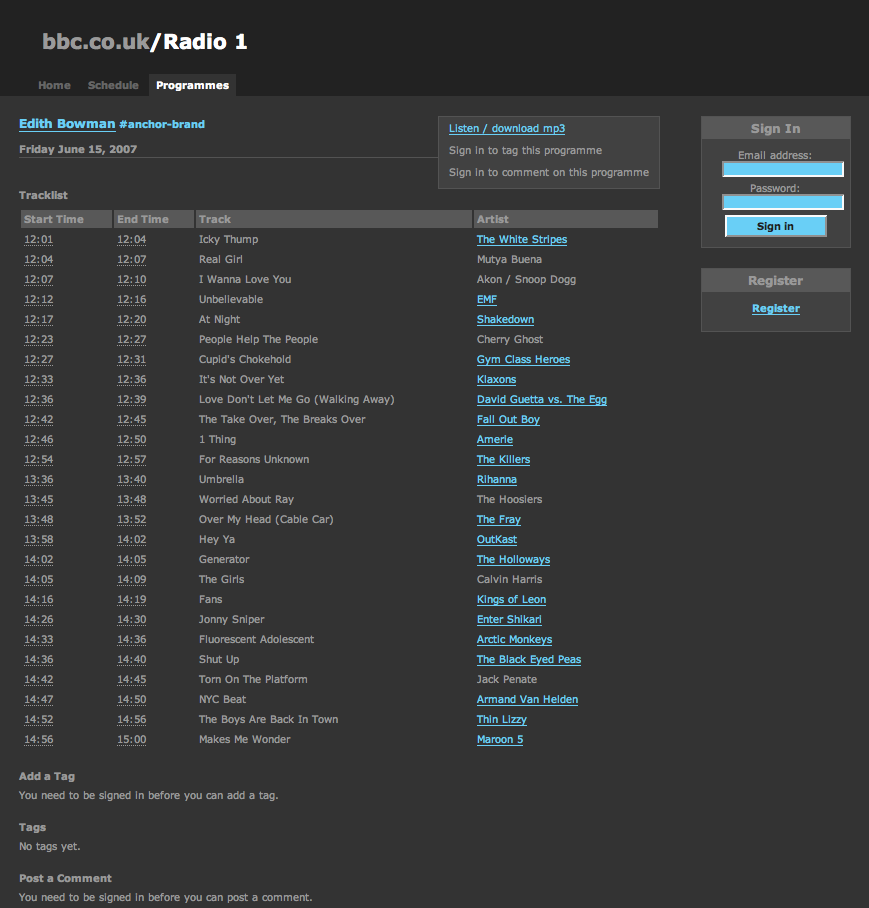
Task: Focus the Email address field
Action: (782, 169)
